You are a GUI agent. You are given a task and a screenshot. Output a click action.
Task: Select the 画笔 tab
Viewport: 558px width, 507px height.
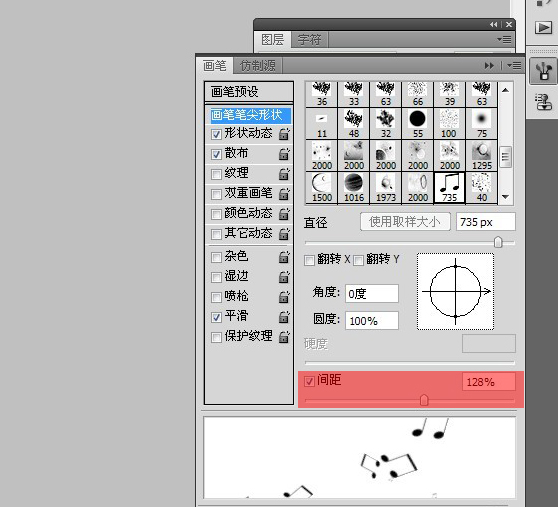tap(215, 66)
